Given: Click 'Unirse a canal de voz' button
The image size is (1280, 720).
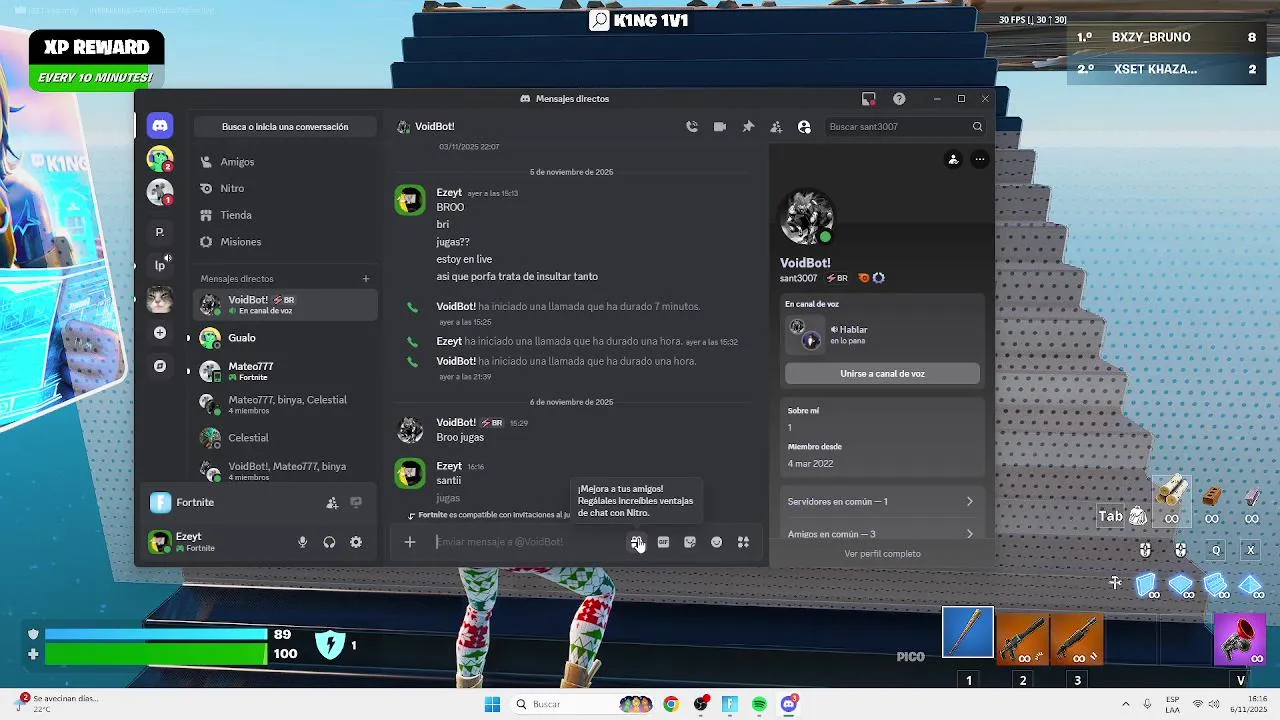Looking at the screenshot, I should click(882, 374).
